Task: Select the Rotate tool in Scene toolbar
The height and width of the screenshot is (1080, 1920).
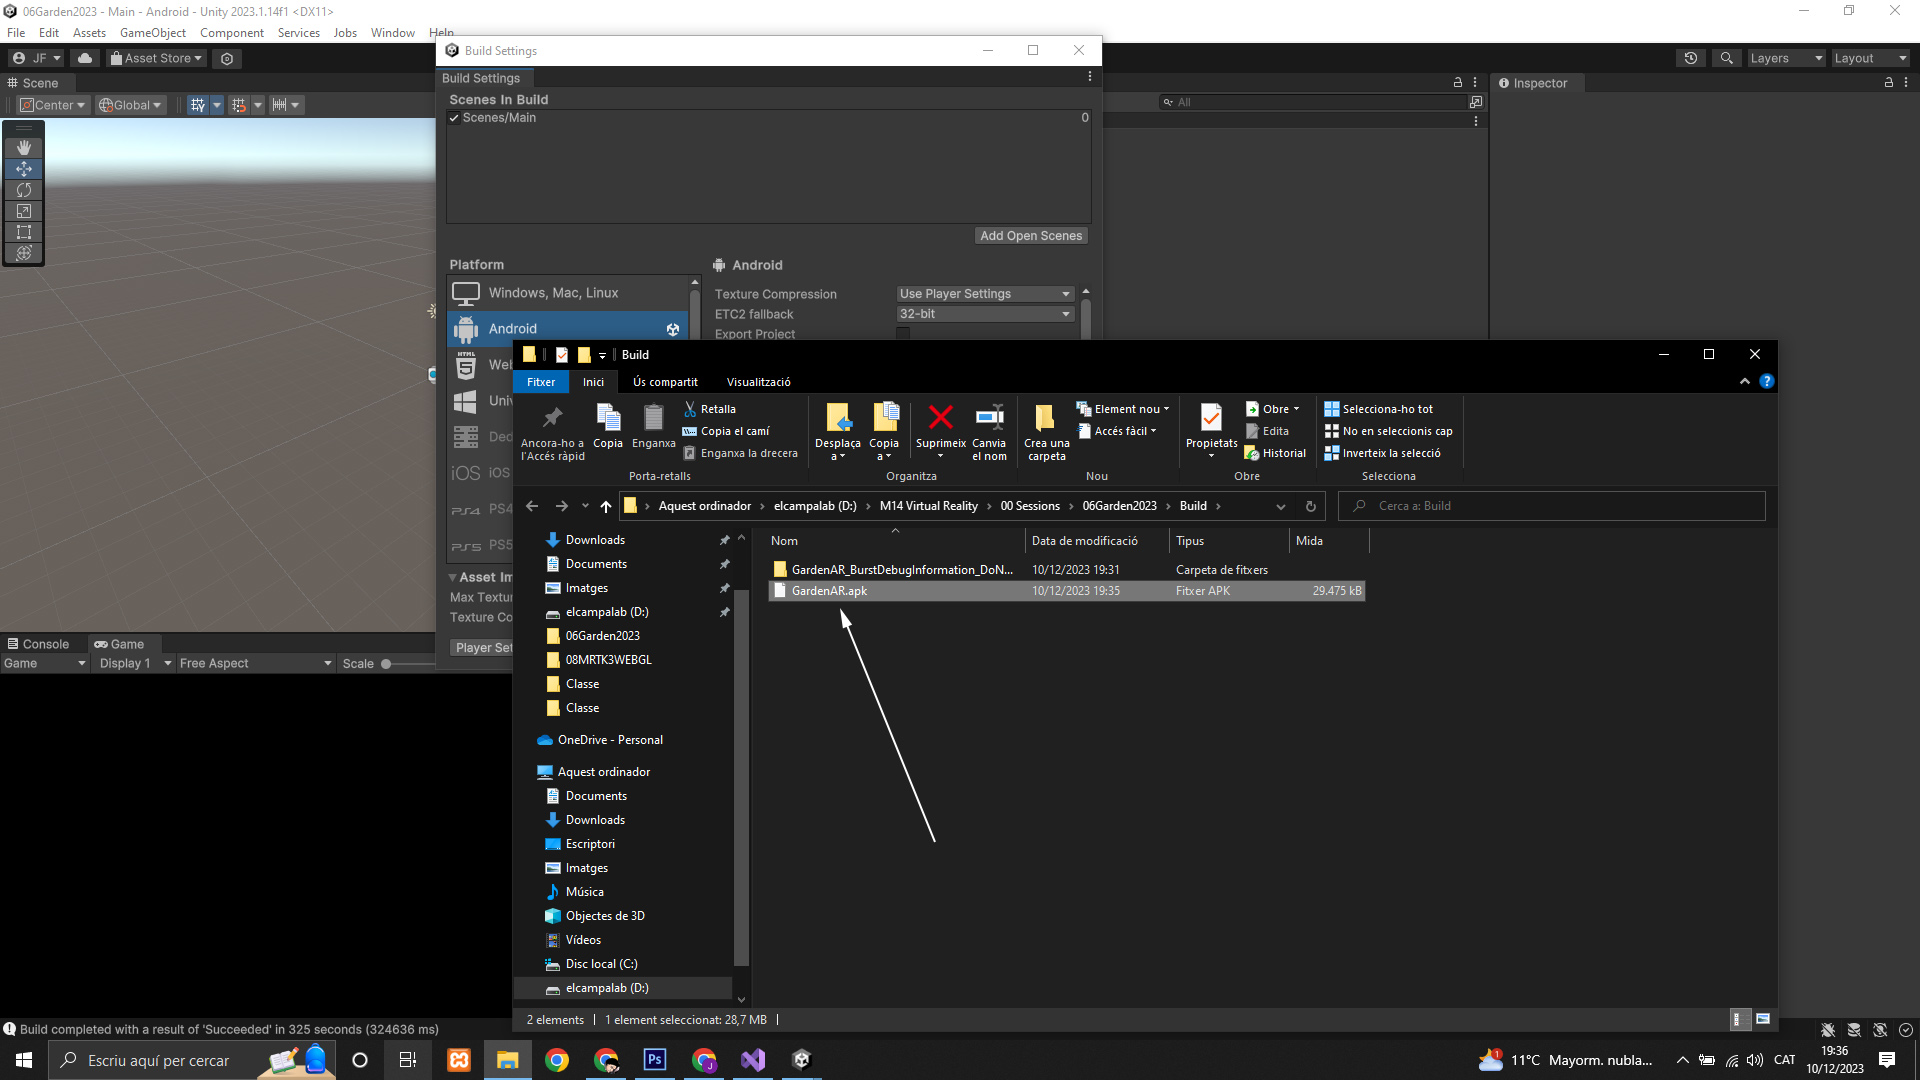Action: coord(24,190)
